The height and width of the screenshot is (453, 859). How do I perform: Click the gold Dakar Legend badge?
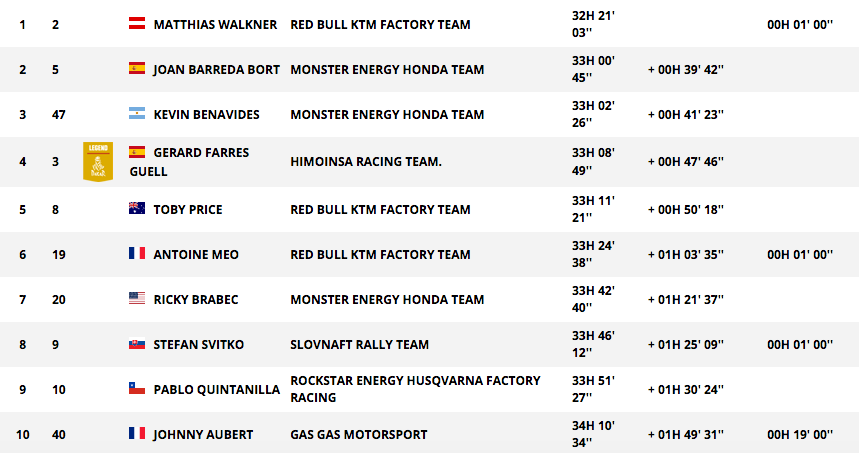click(x=98, y=162)
